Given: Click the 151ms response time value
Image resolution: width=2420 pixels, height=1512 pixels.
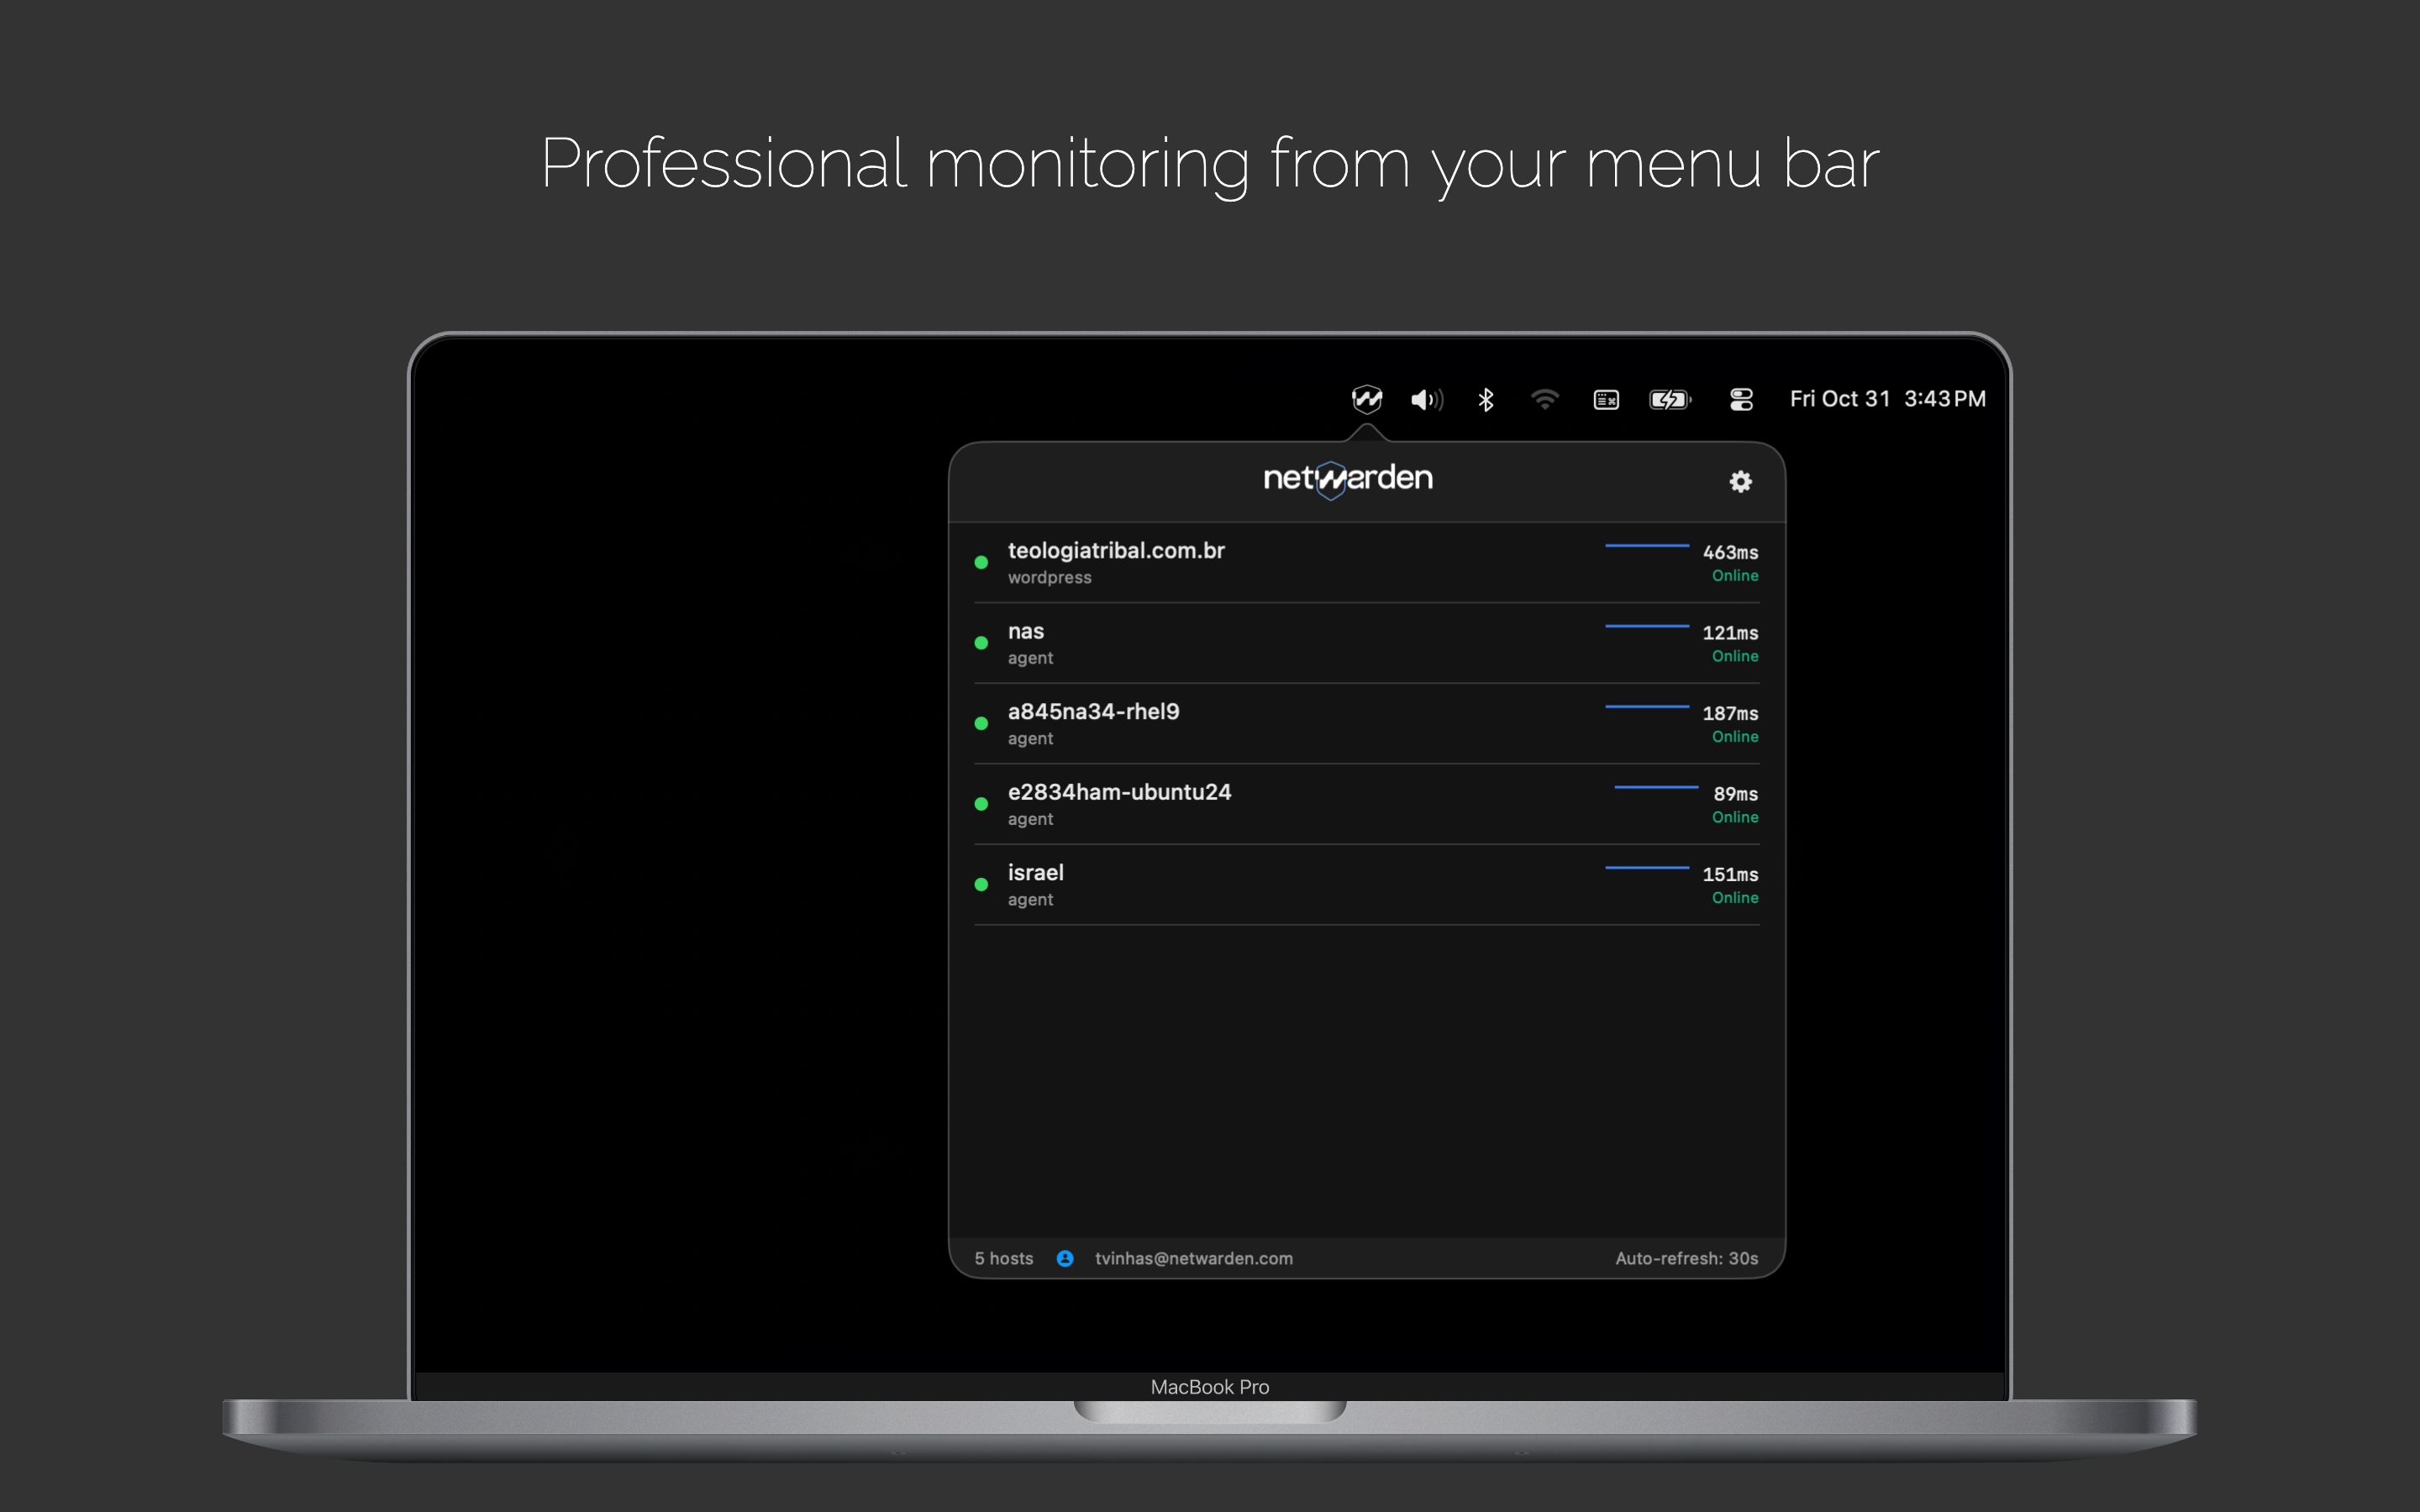Looking at the screenshot, I should (1730, 875).
